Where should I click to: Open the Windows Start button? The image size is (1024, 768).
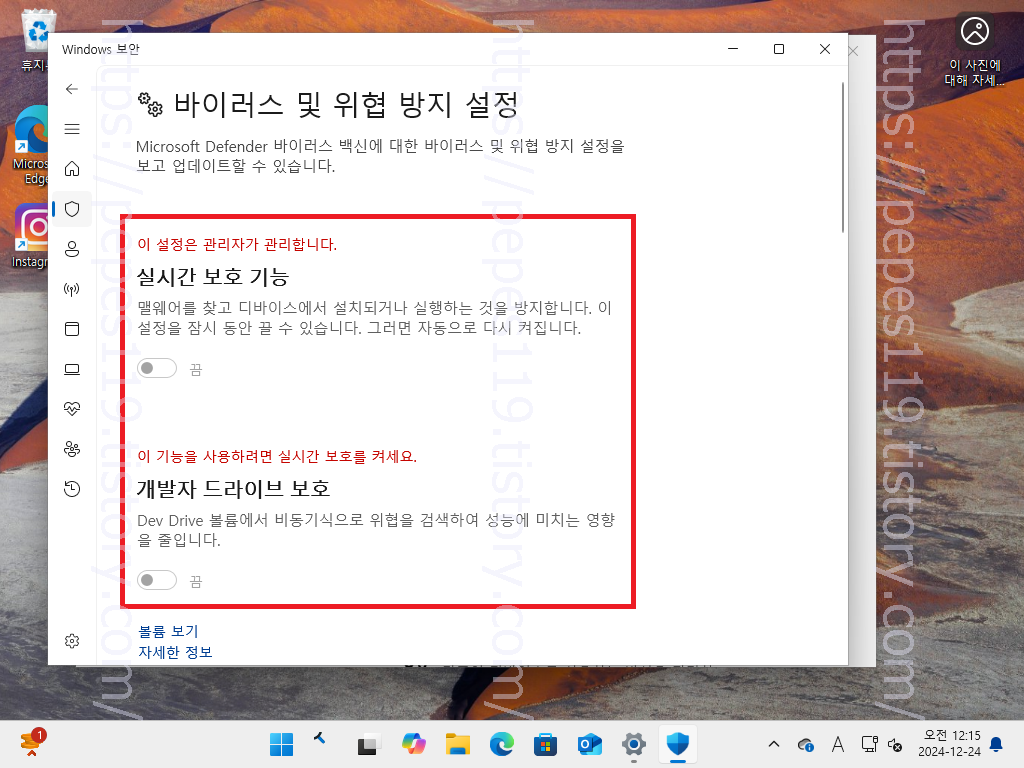(281, 744)
